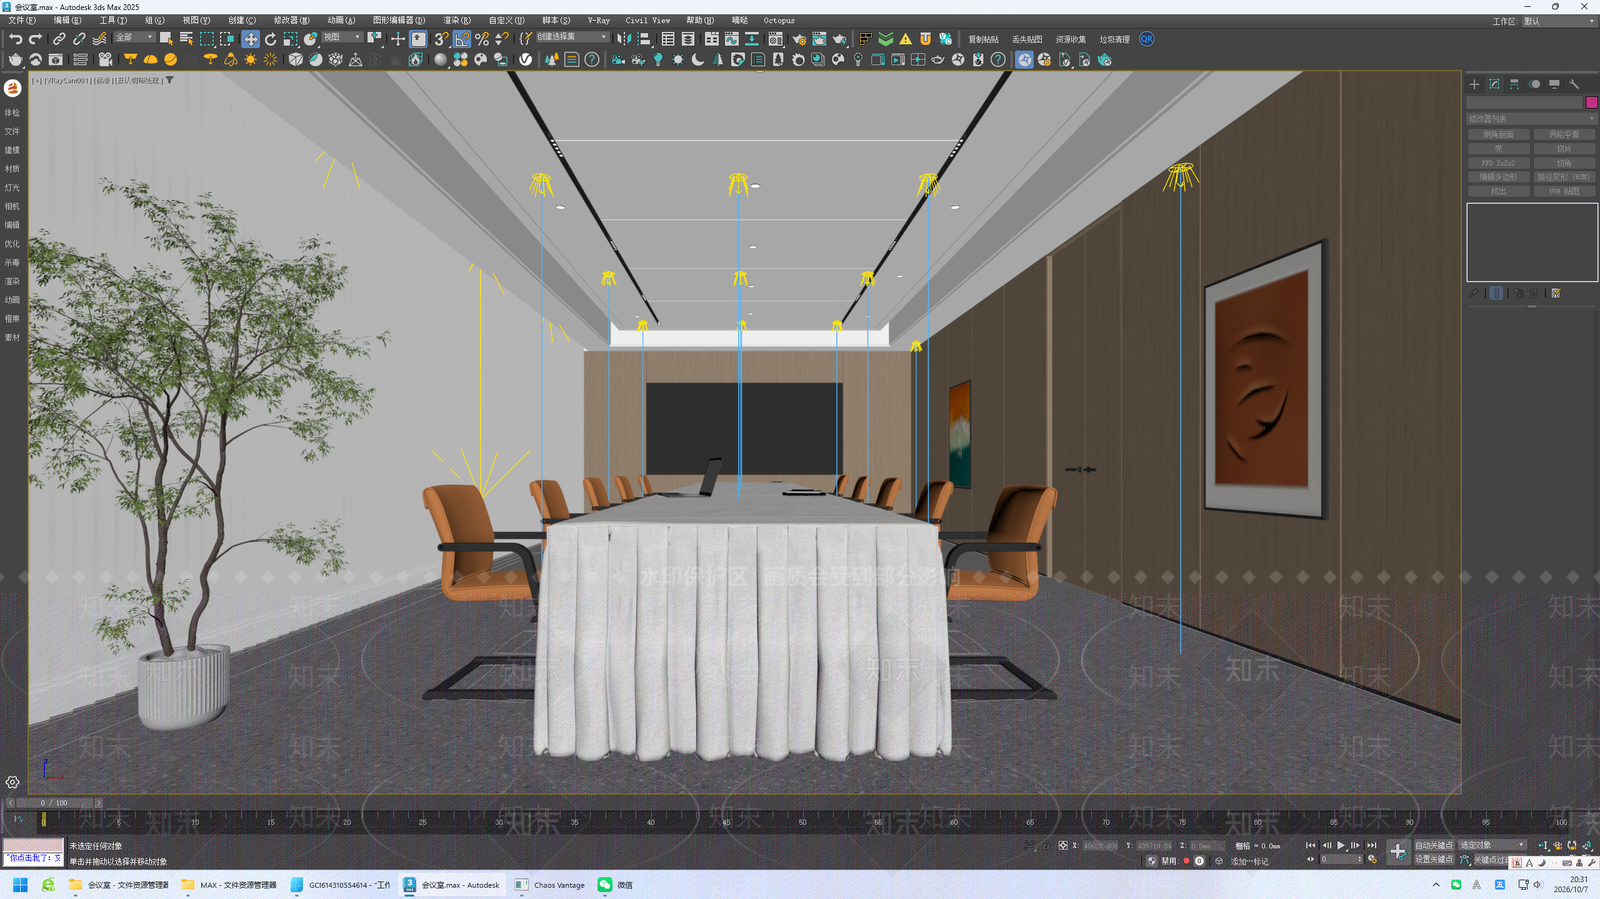Screen dimensions: 1600x899
Task: Click the Redo arrow icon
Action: [35, 39]
